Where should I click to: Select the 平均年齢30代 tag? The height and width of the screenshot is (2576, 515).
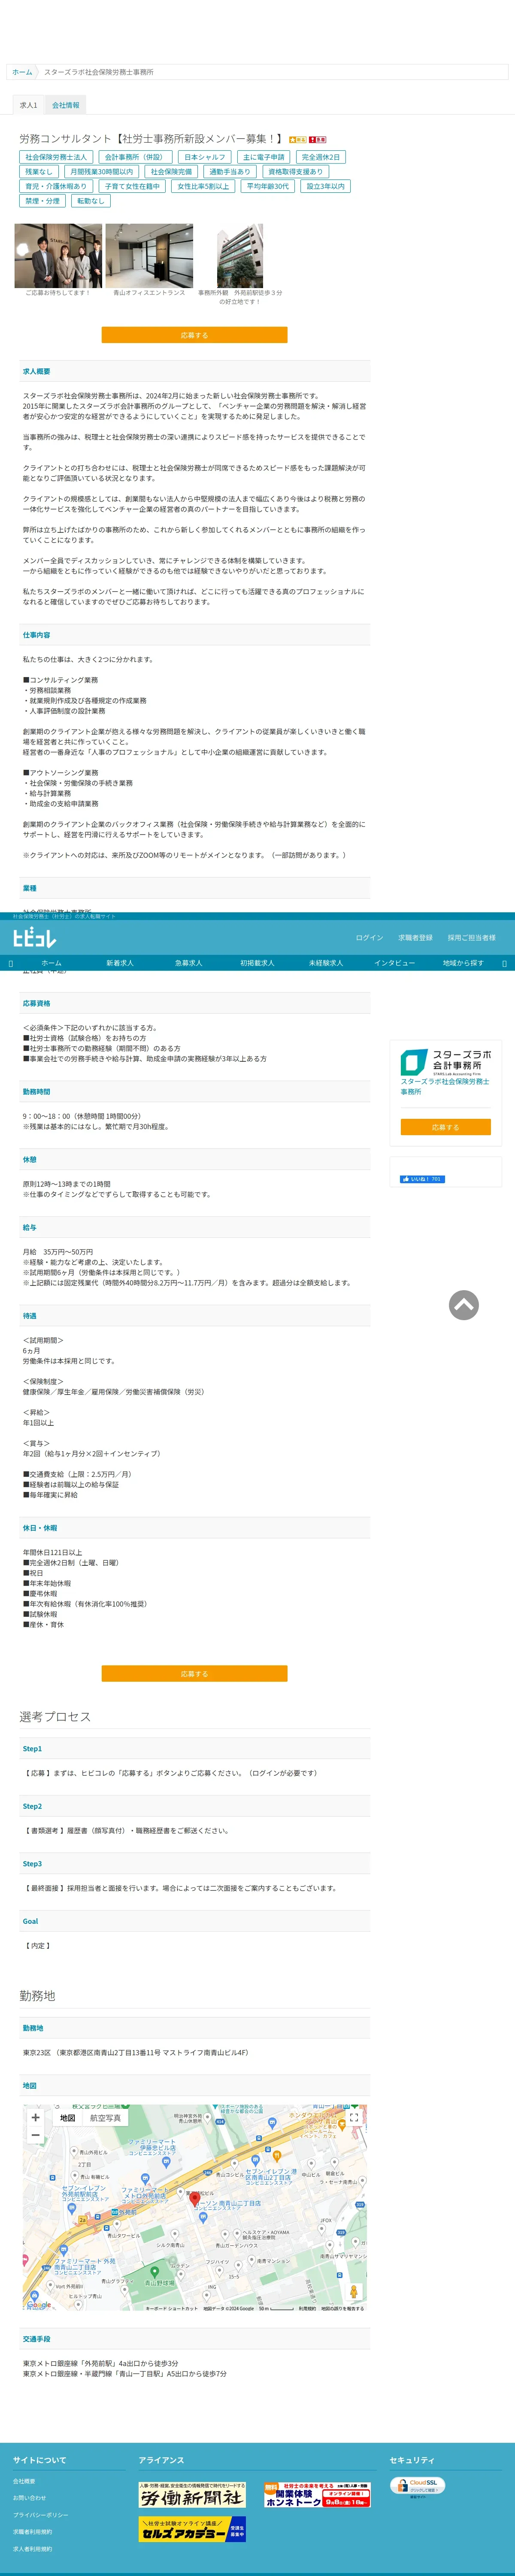coord(268,186)
